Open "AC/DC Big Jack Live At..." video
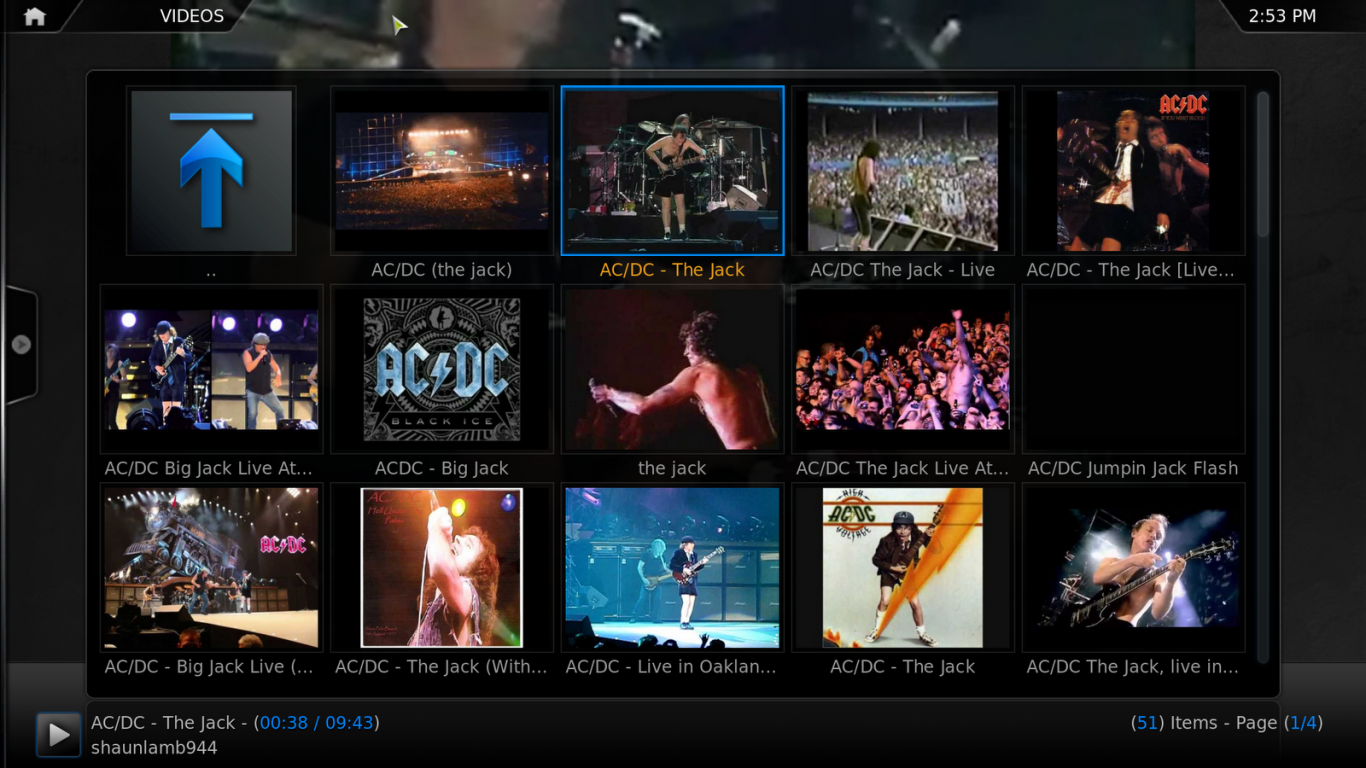The height and width of the screenshot is (768, 1366). [210, 368]
